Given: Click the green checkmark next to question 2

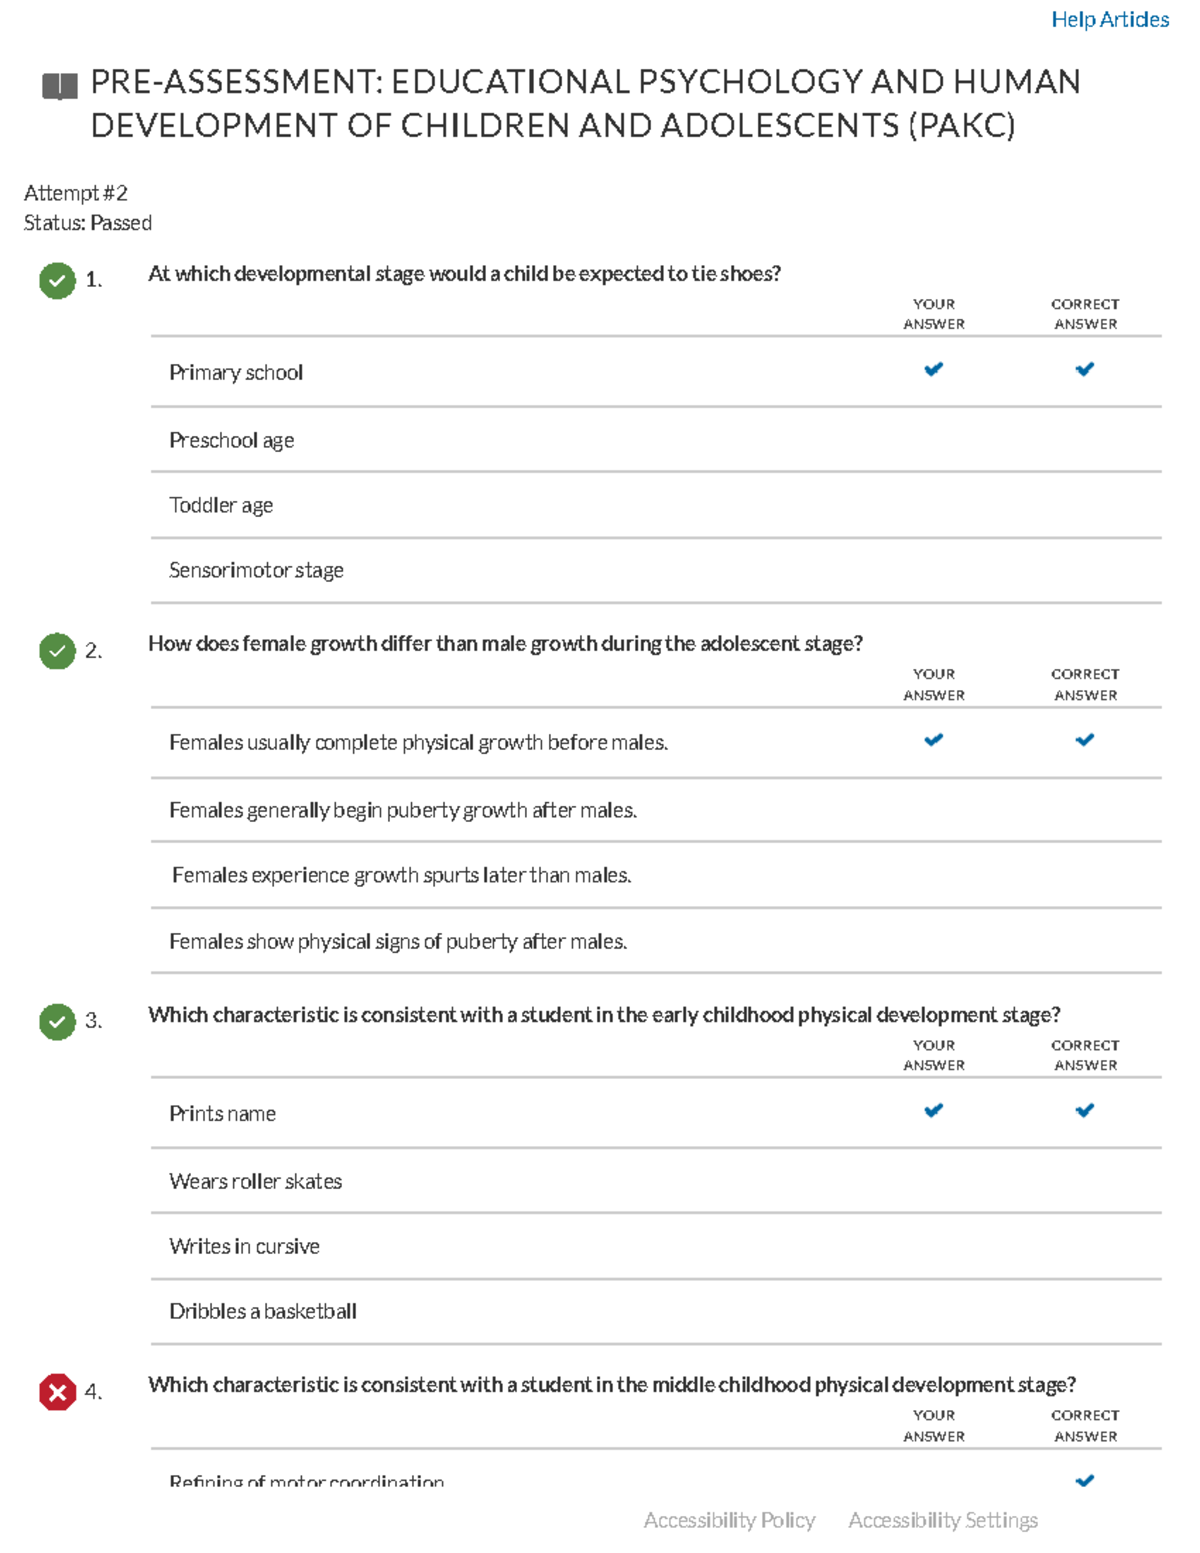Looking at the screenshot, I should click(x=57, y=652).
